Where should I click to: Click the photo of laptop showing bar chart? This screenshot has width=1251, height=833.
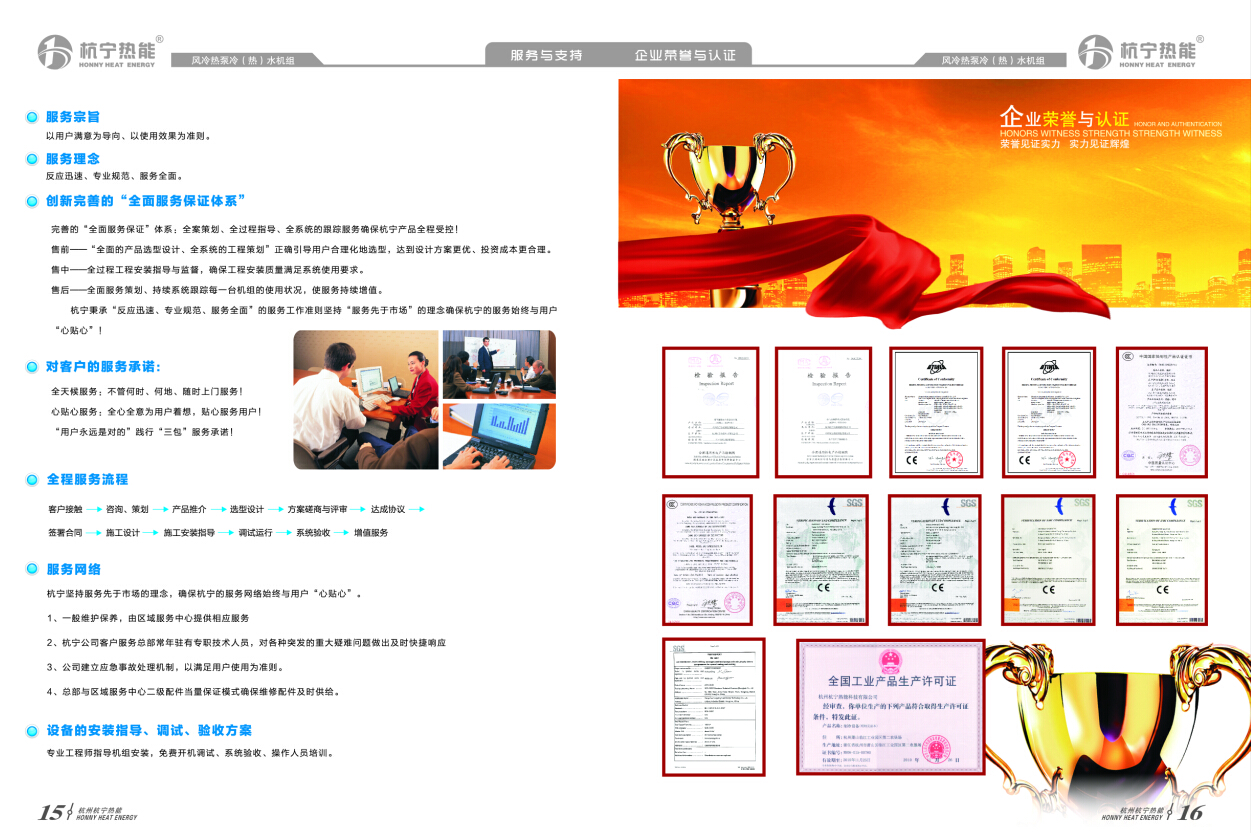[498, 435]
